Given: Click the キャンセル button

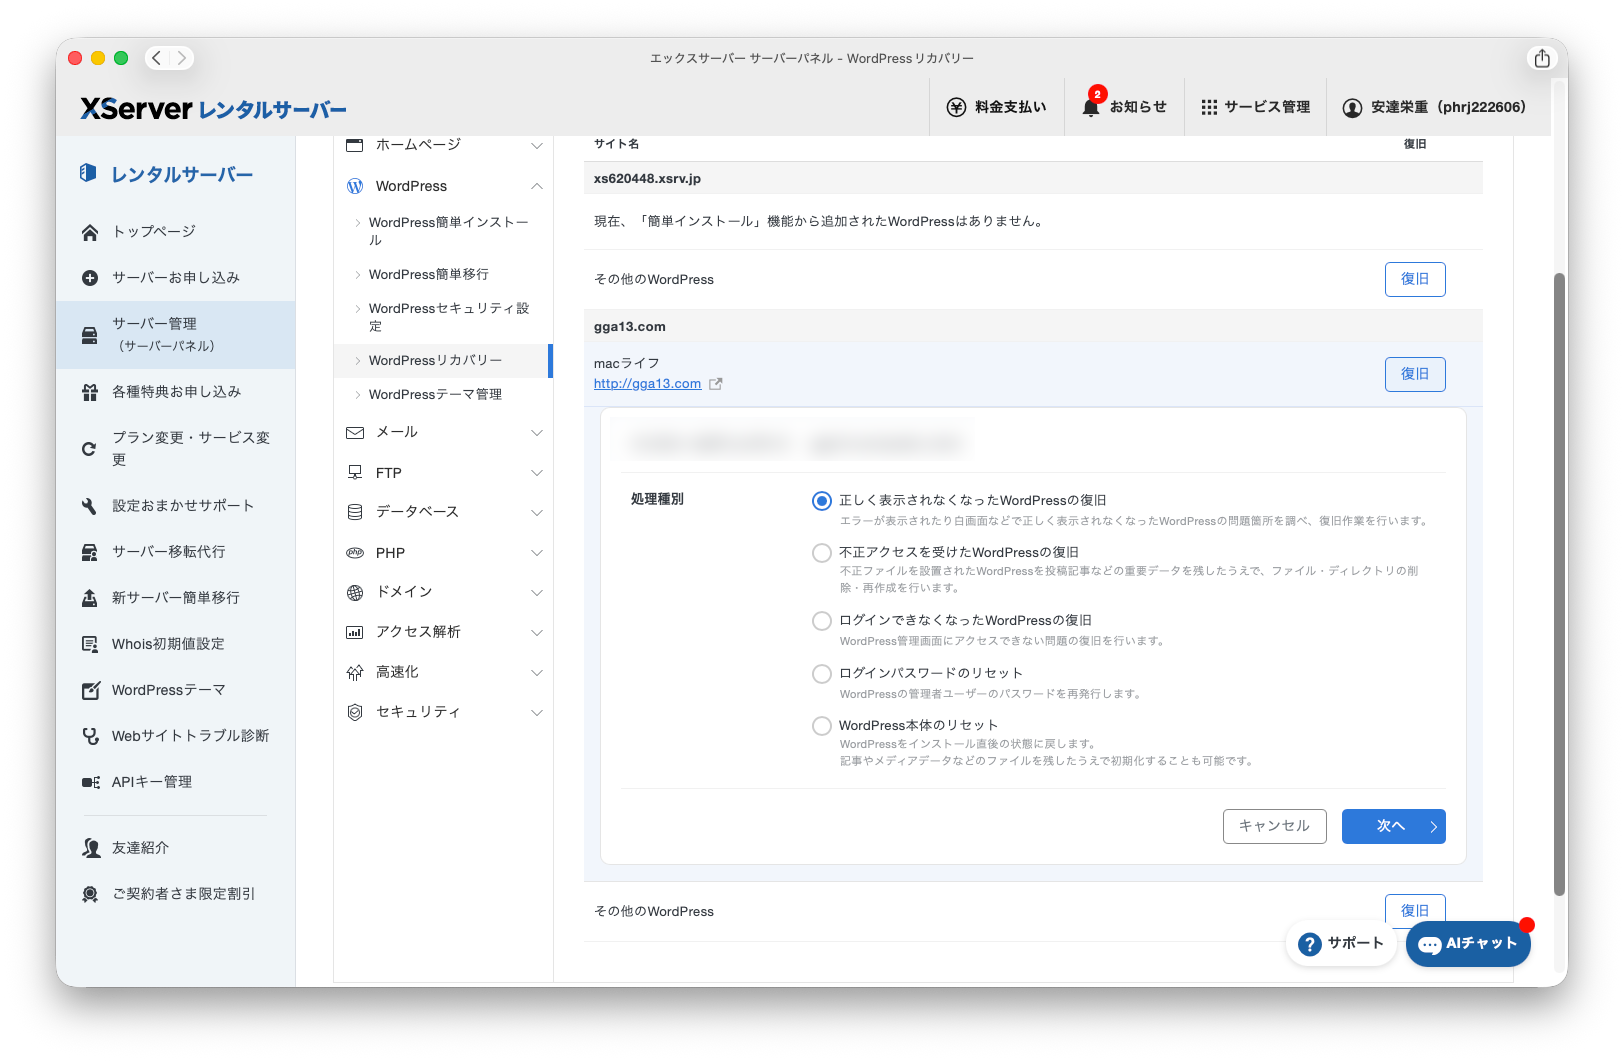Looking at the screenshot, I should click(x=1274, y=826).
